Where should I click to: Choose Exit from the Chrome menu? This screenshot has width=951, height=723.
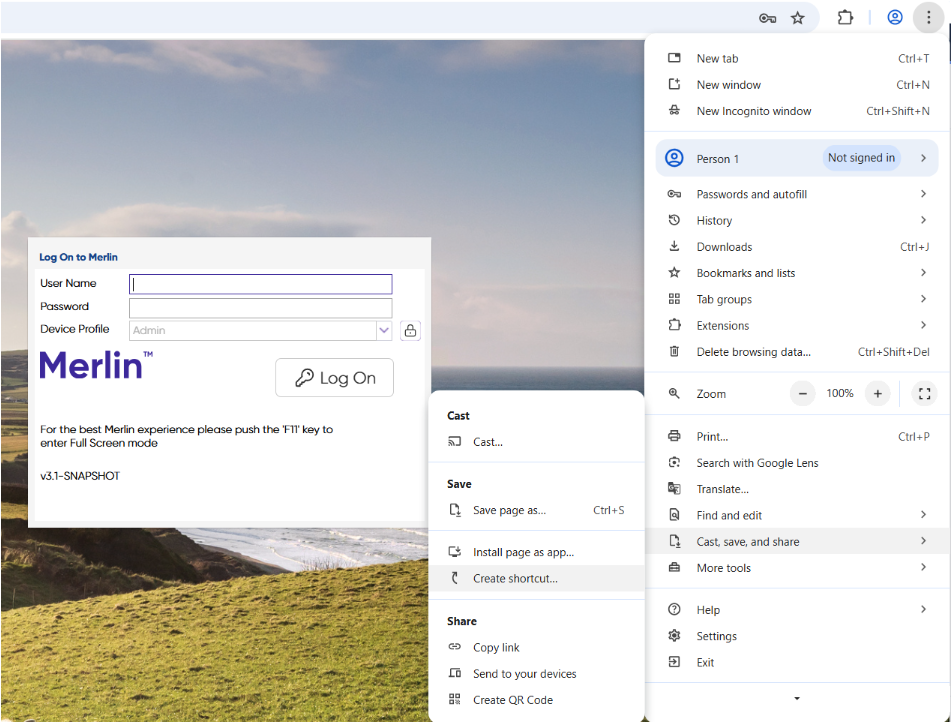point(797,662)
